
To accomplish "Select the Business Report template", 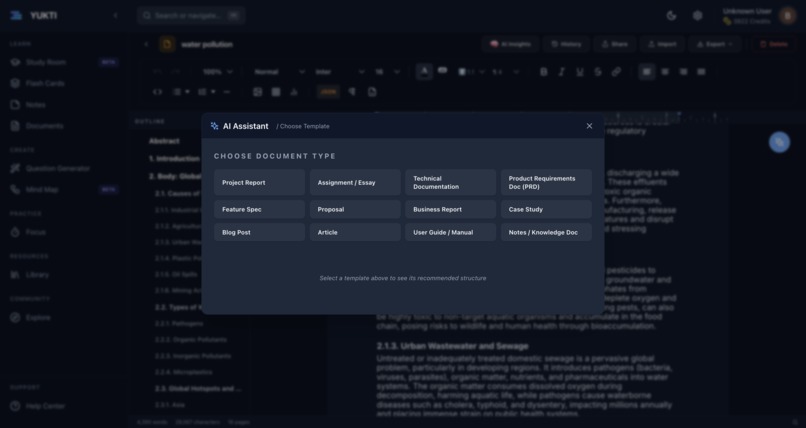I will pyautogui.click(x=451, y=209).
